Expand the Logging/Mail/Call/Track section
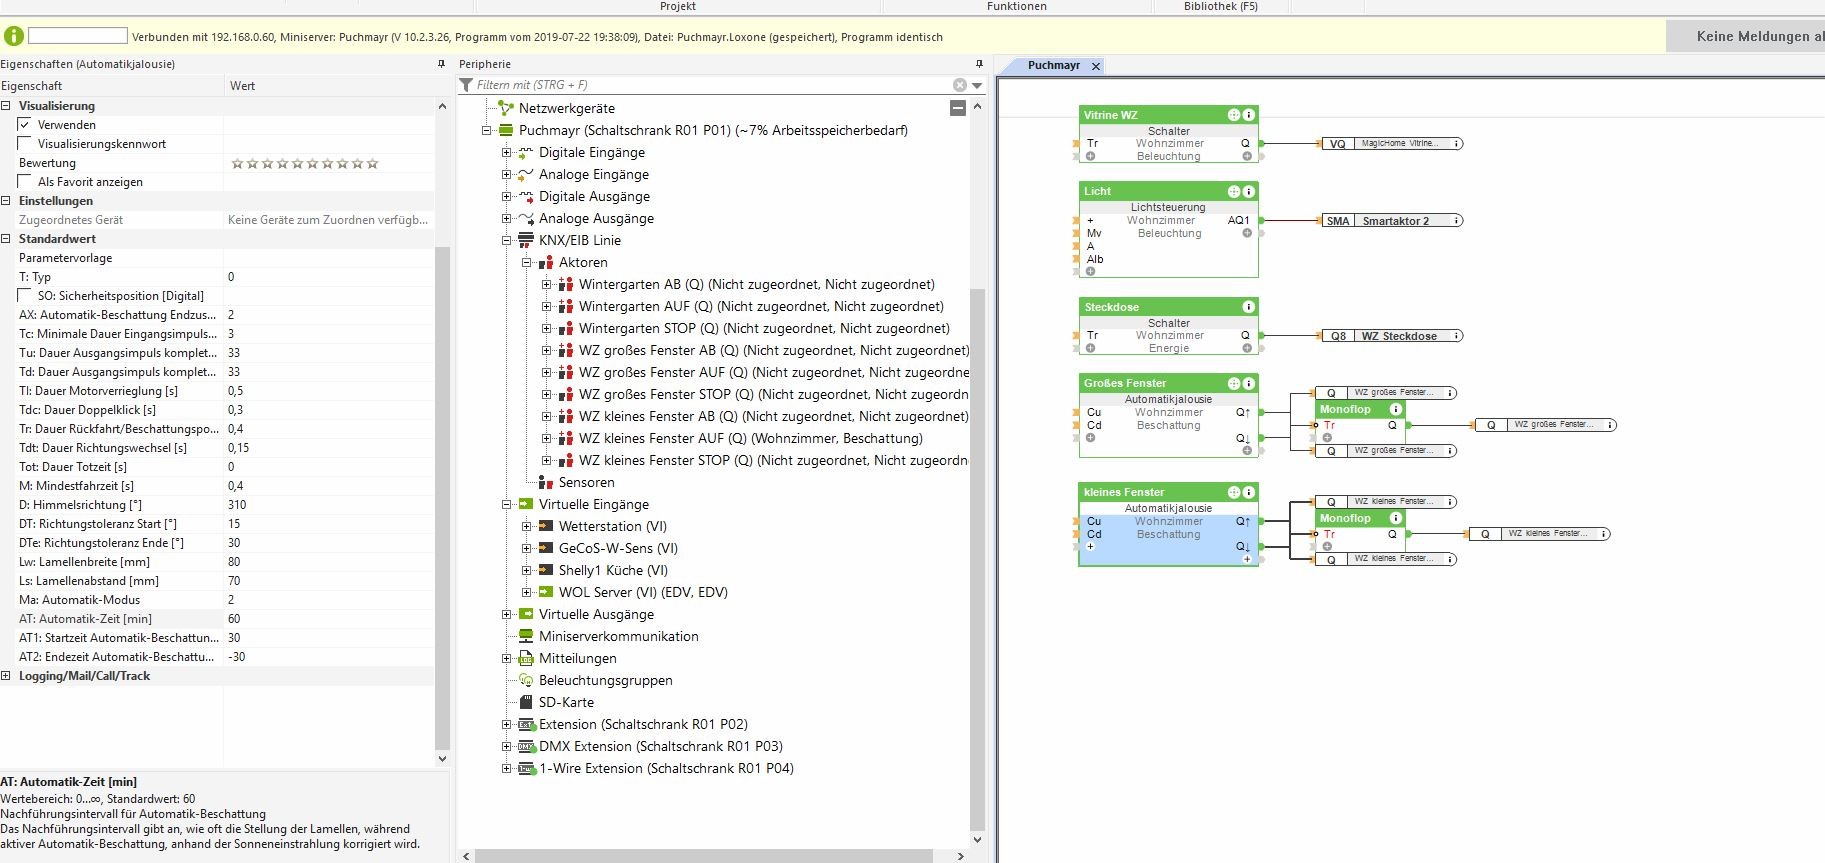This screenshot has height=863, width=1825. pyautogui.click(x=6, y=676)
